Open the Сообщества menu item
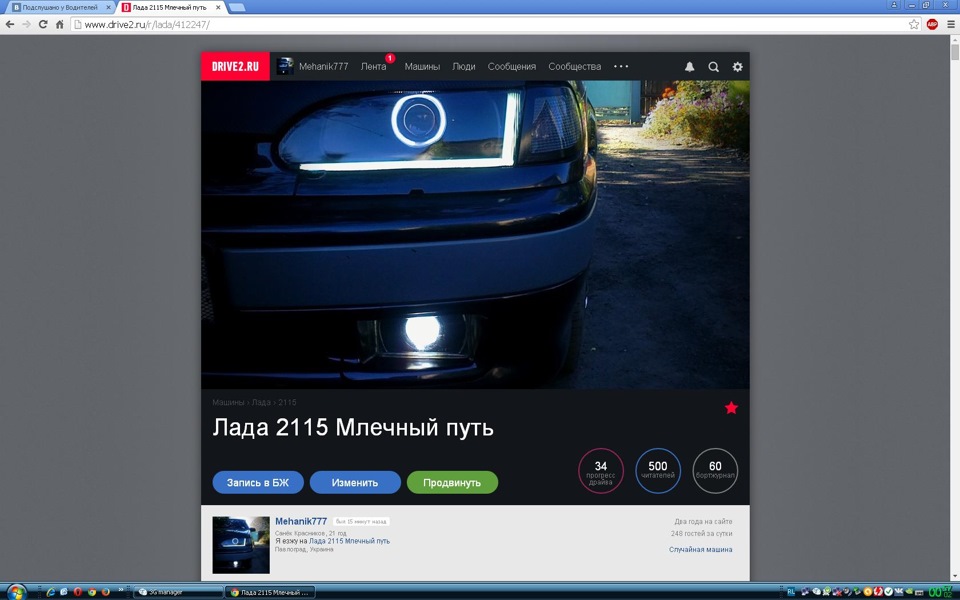Viewport: 960px width, 600px height. (574, 67)
